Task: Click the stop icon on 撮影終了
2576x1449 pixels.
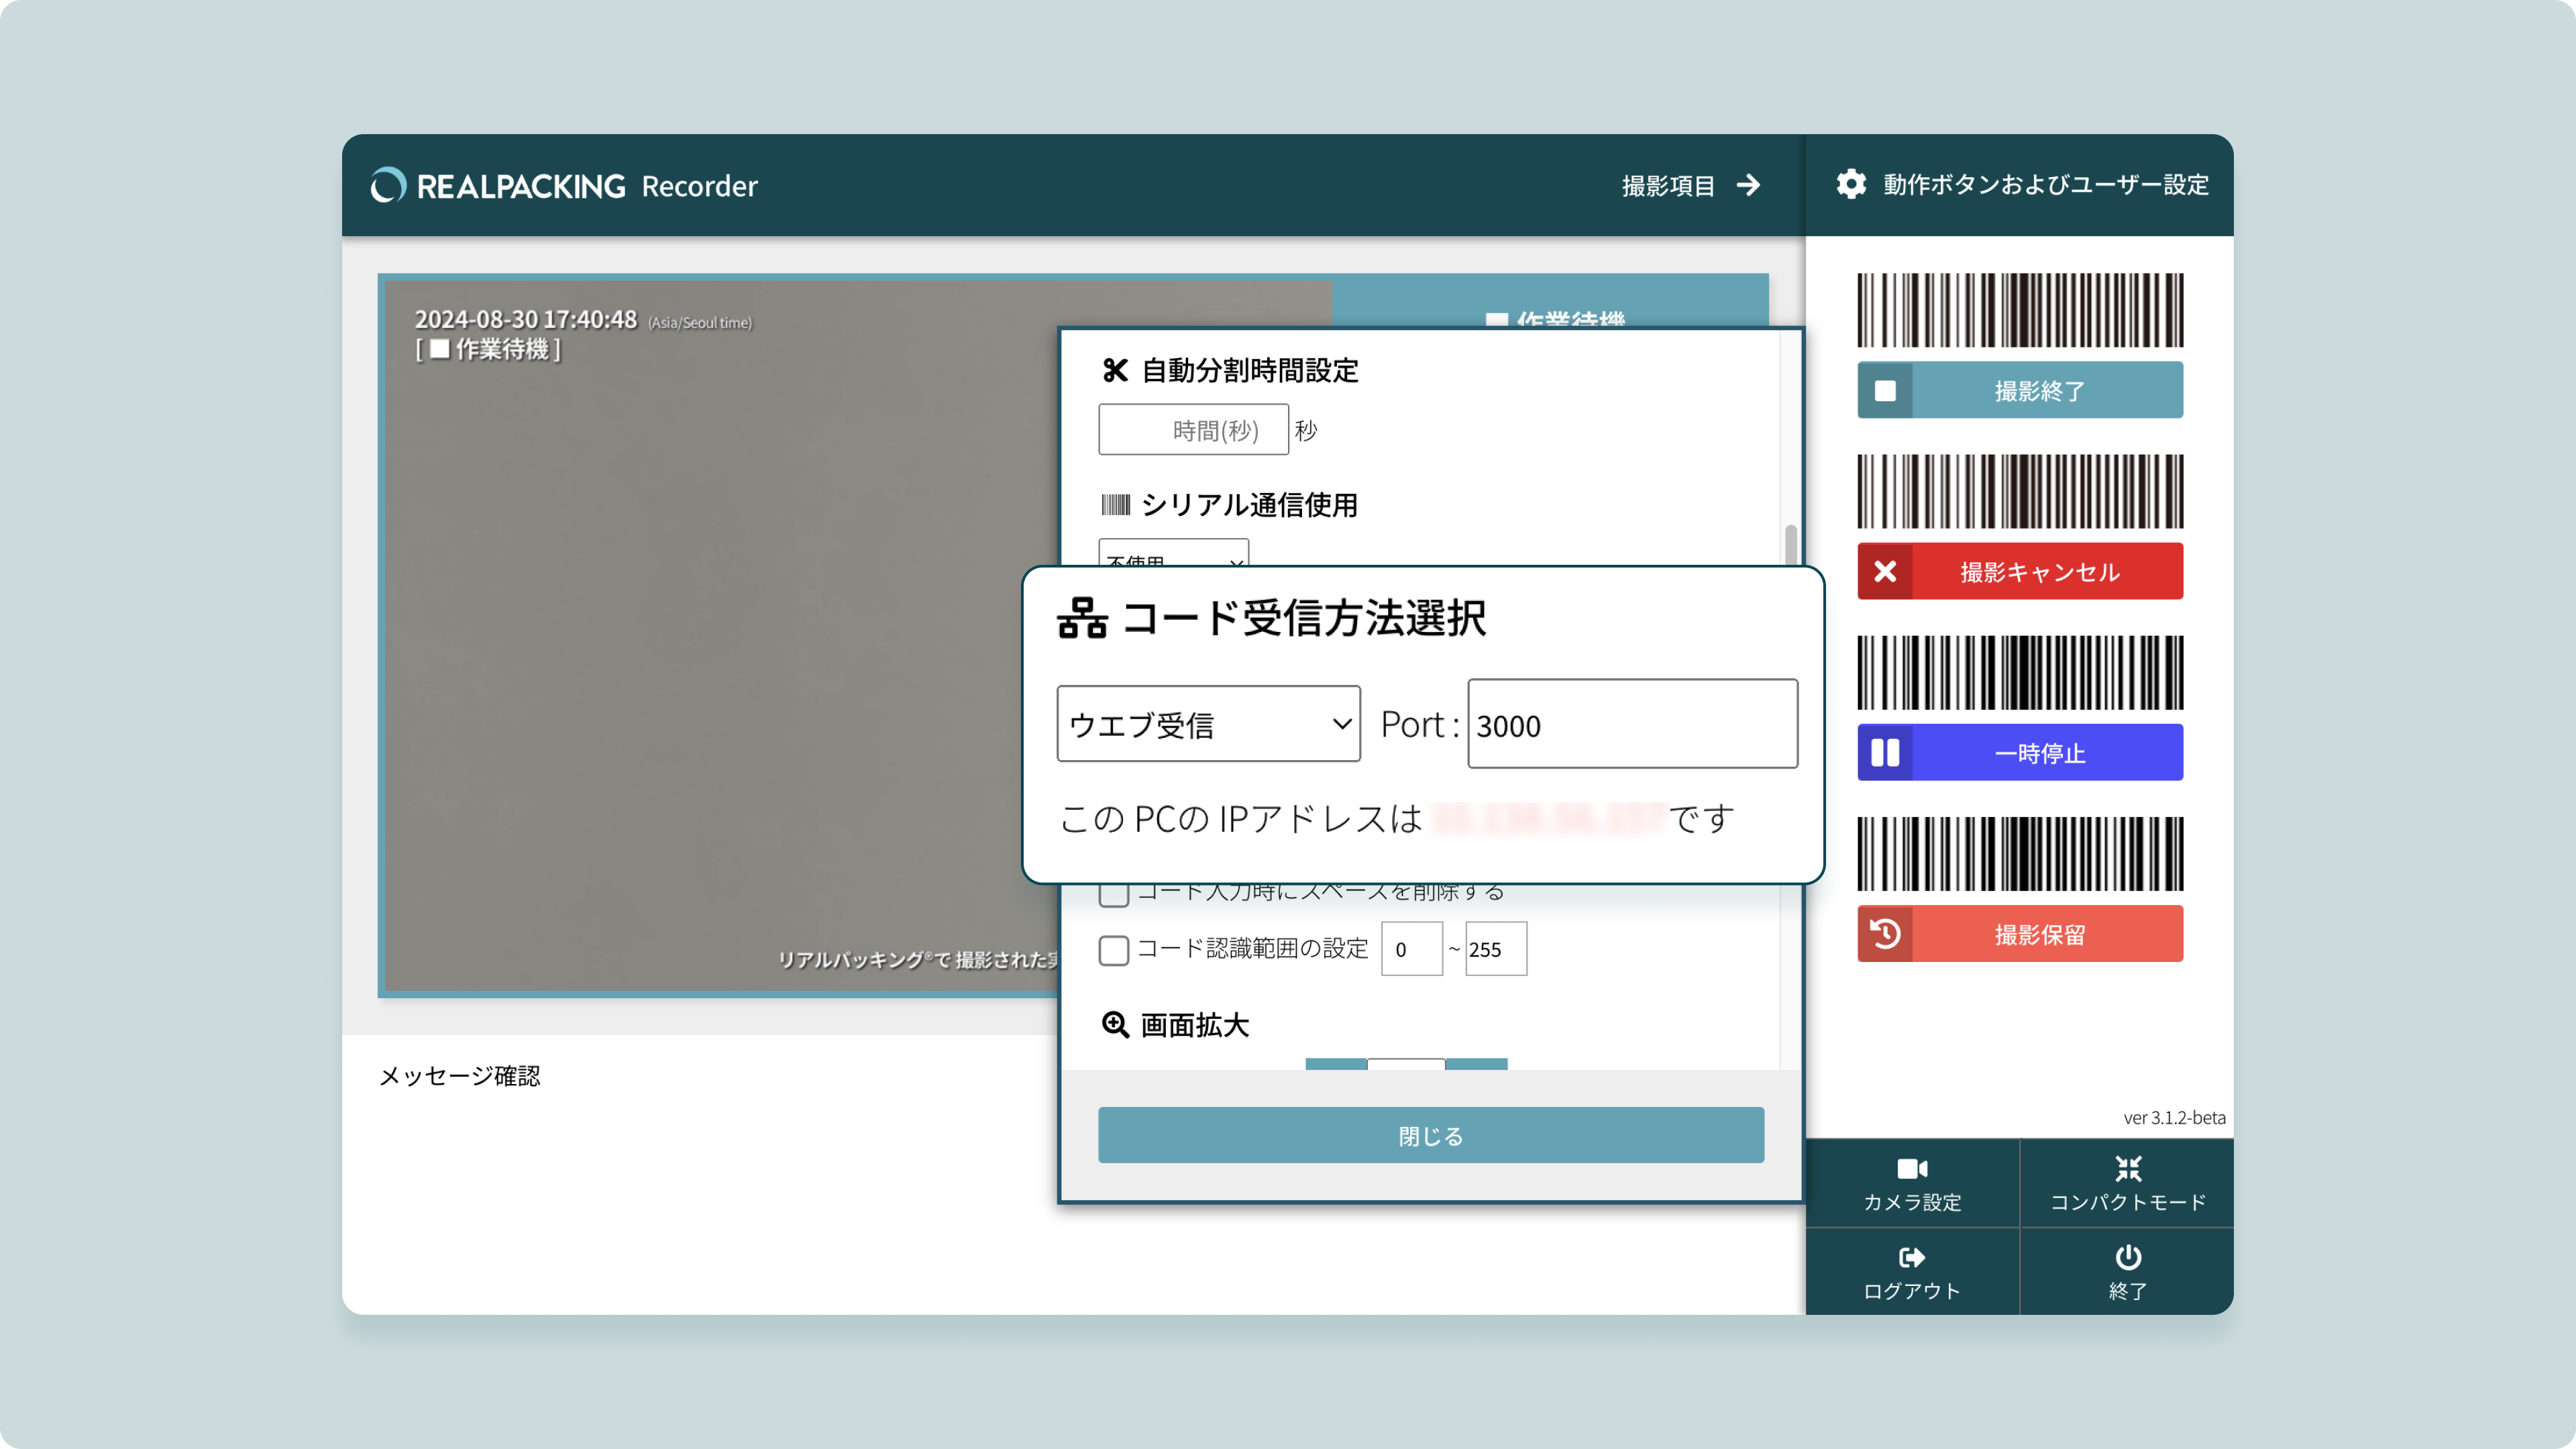Action: pos(1885,390)
